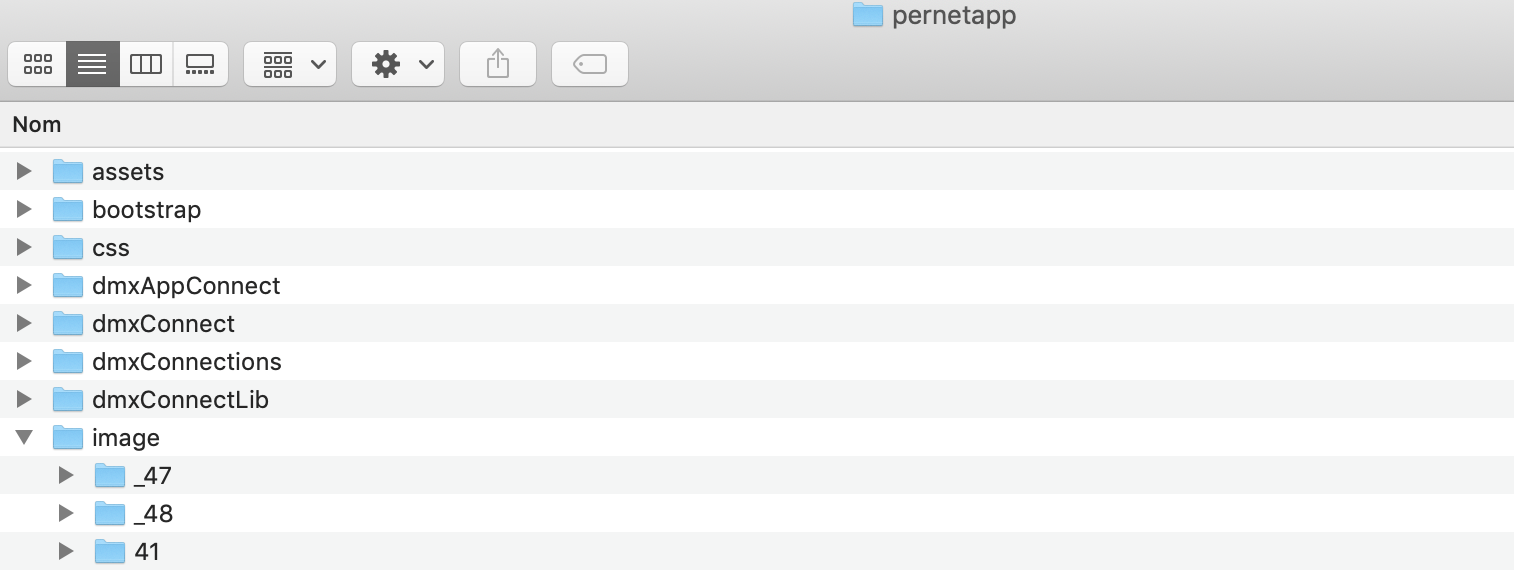The image size is (1514, 572).
Task: Sort by the Nom column header
Action: pos(37,125)
